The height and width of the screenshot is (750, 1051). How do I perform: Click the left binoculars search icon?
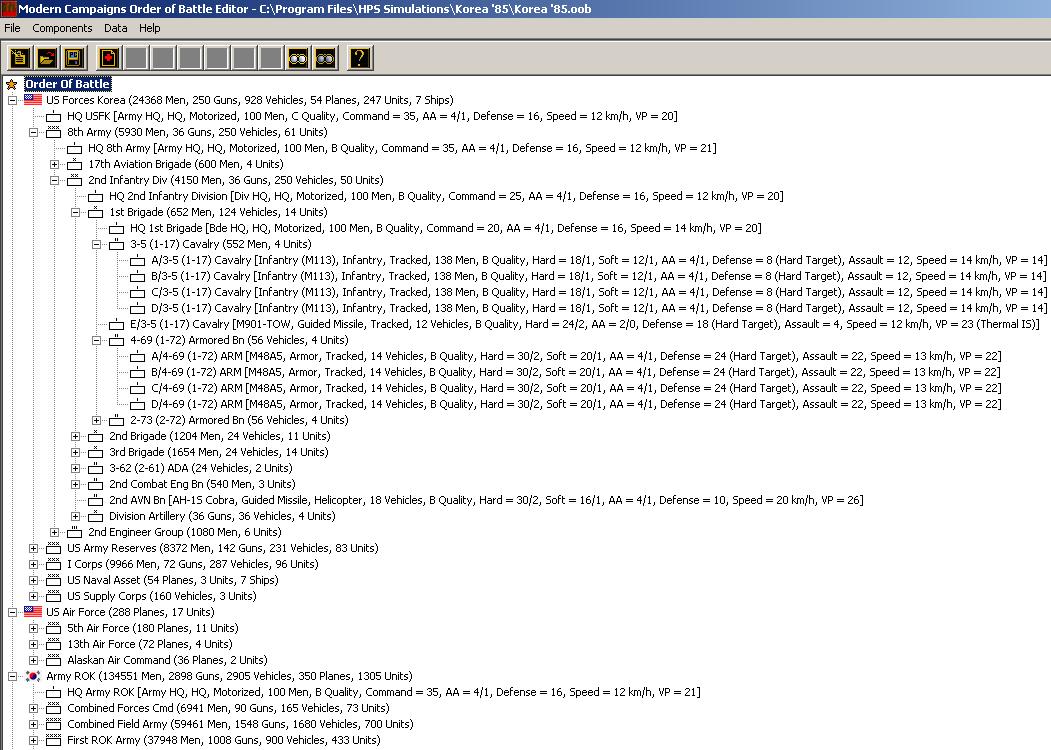298,58
